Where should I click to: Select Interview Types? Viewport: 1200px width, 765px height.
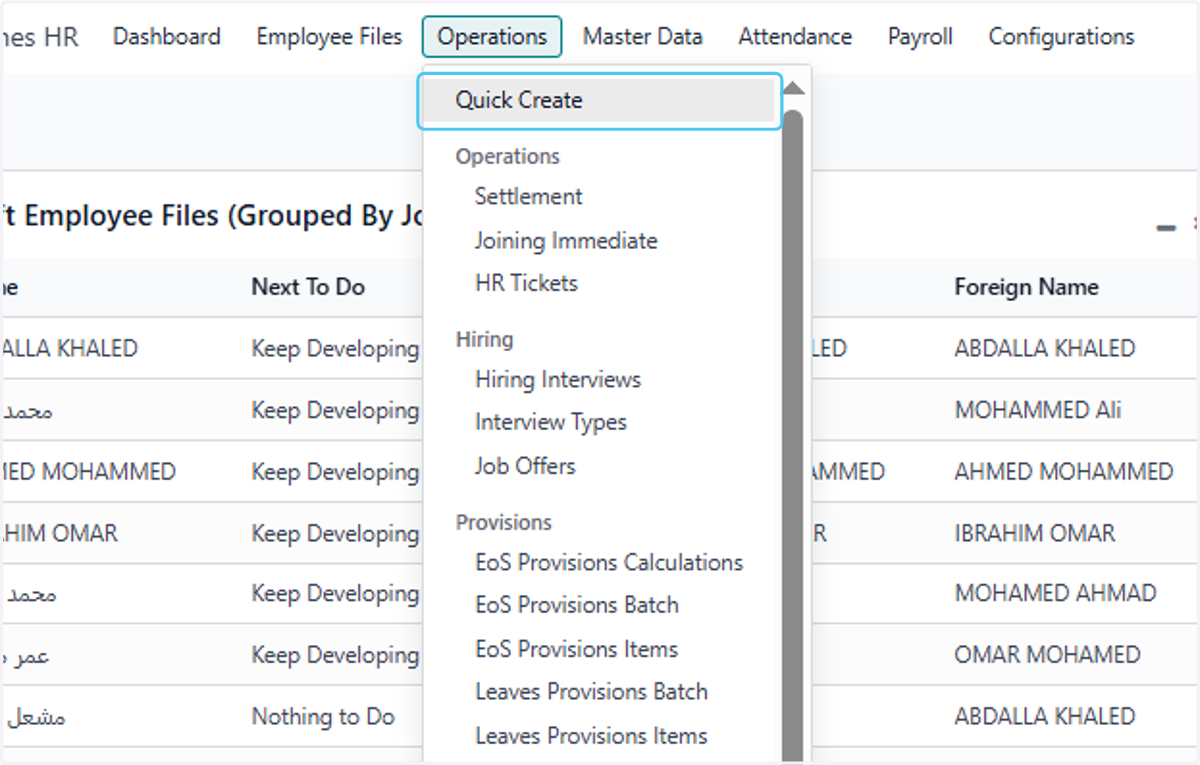pyautogui.click(x=550, y=423)
